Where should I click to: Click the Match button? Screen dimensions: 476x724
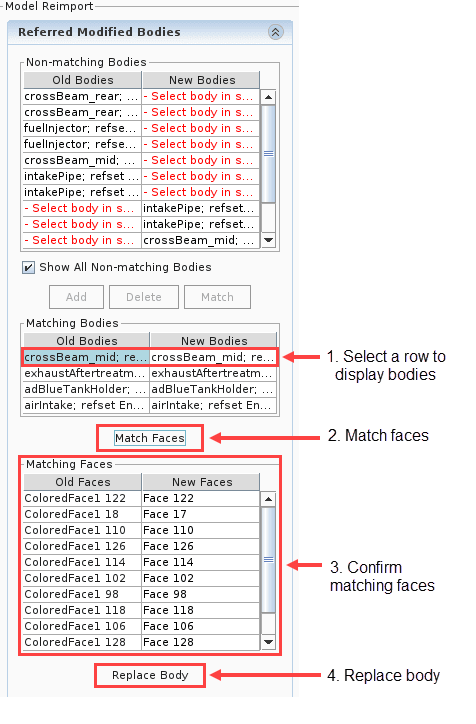click(217, 297)
